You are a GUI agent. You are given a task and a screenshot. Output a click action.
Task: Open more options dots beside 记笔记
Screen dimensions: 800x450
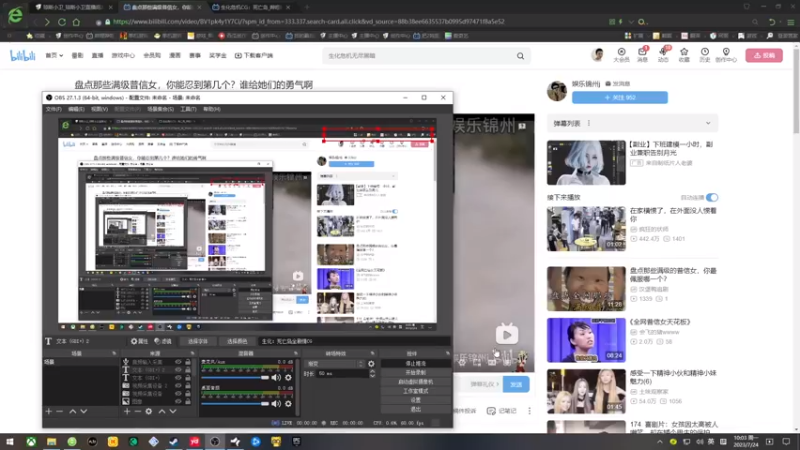pyautogui.click(x=529, y=411)
